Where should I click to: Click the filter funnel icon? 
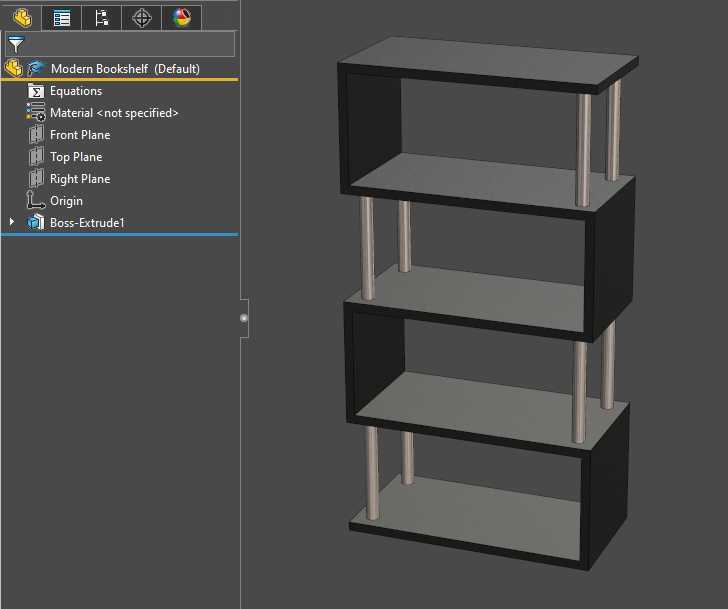[x=16, y=44]
